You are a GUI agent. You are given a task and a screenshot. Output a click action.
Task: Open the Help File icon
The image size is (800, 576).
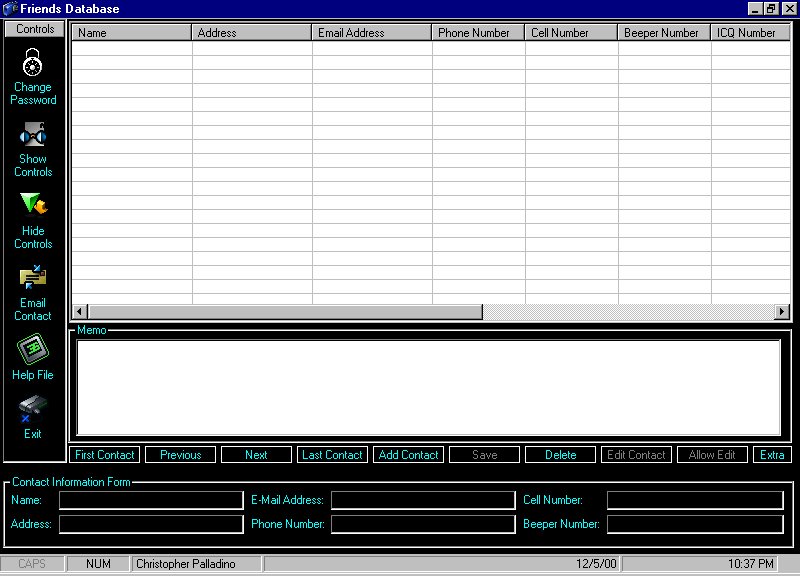click(x=33, y=349)
